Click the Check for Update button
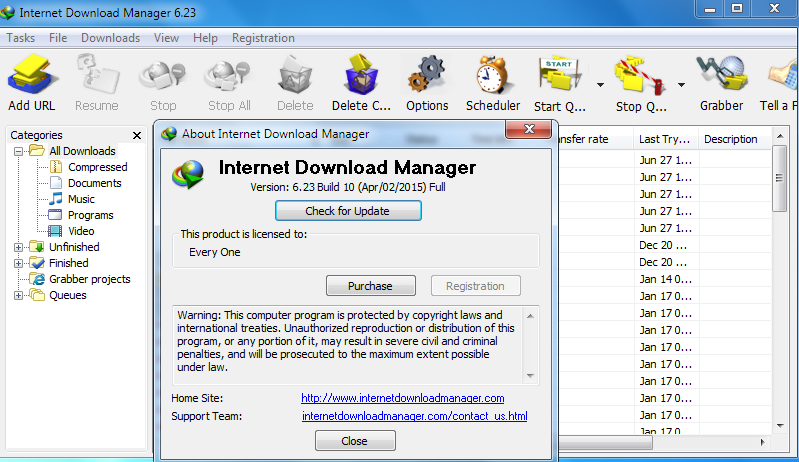The height and width of the screenshot is (462, 799). pos(348,210)
